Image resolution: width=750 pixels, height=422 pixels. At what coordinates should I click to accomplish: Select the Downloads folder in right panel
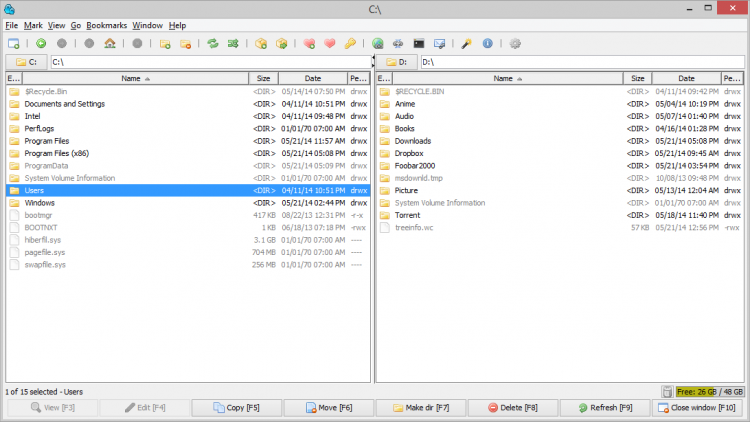(560, 141)
